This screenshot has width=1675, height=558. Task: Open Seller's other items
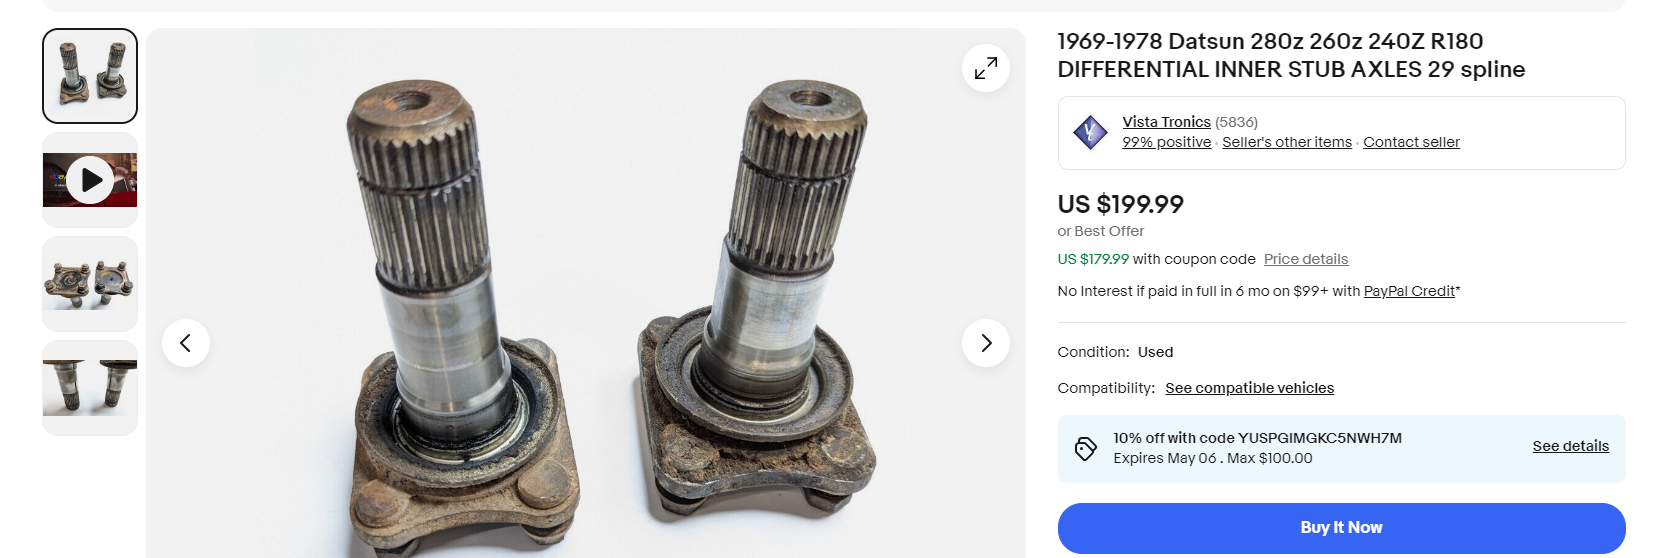1286,142
